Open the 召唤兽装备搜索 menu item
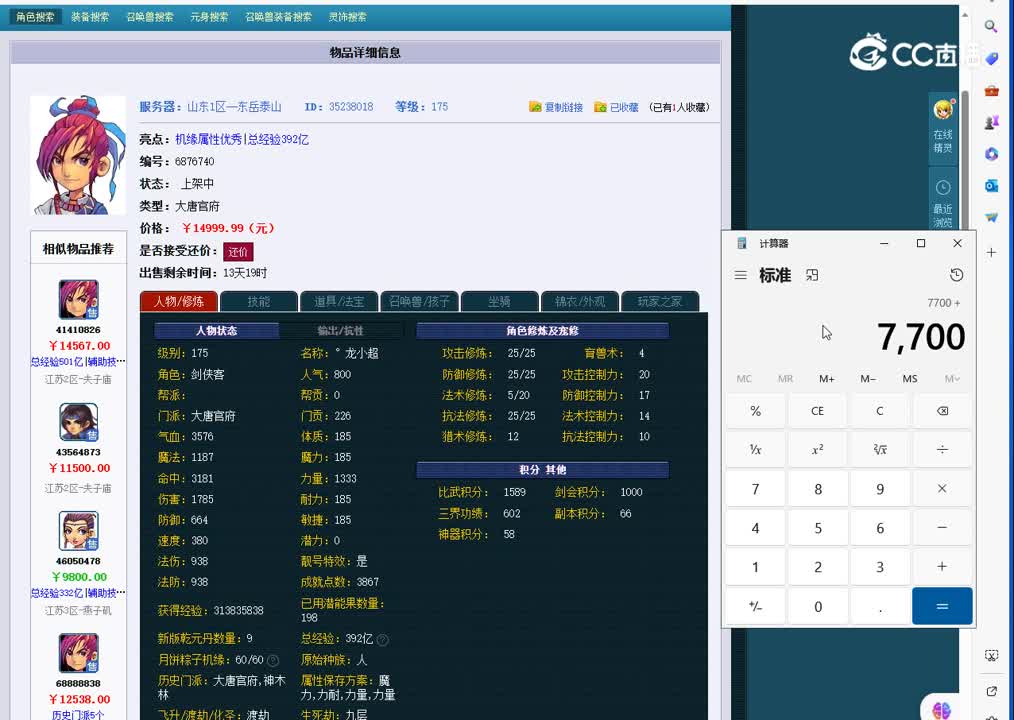The image size is (1014, 720). click(278, 17)
